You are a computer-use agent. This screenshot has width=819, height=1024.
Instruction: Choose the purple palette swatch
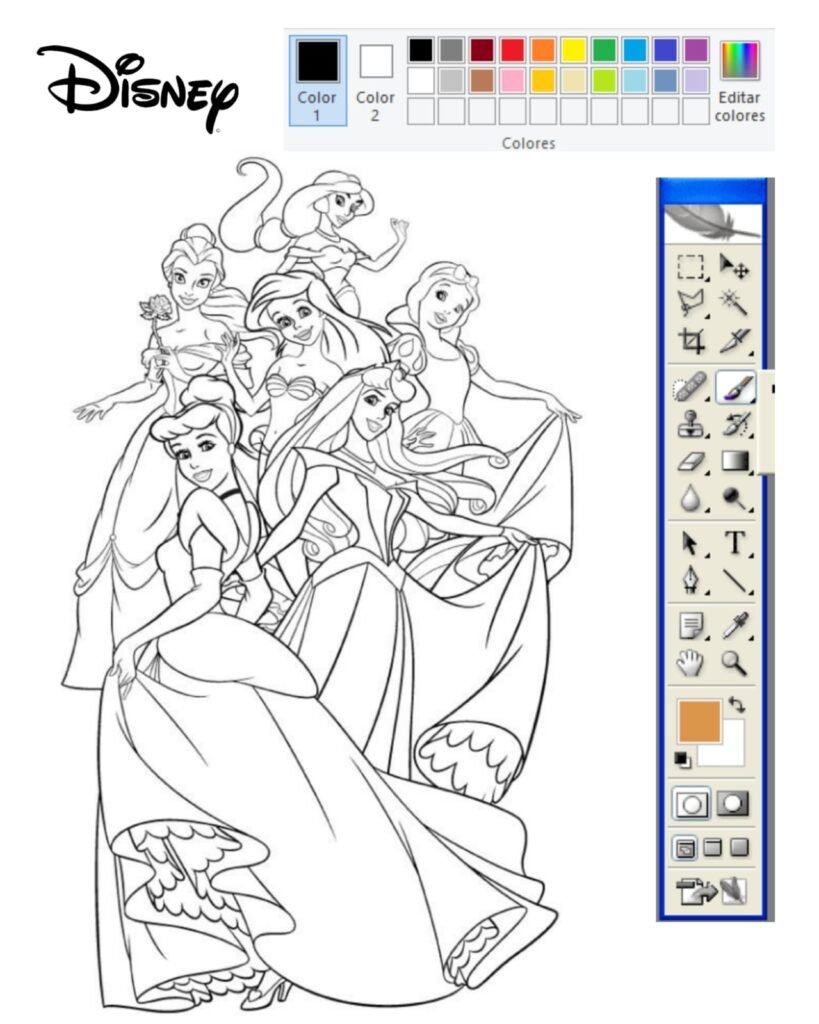[696, 50]
